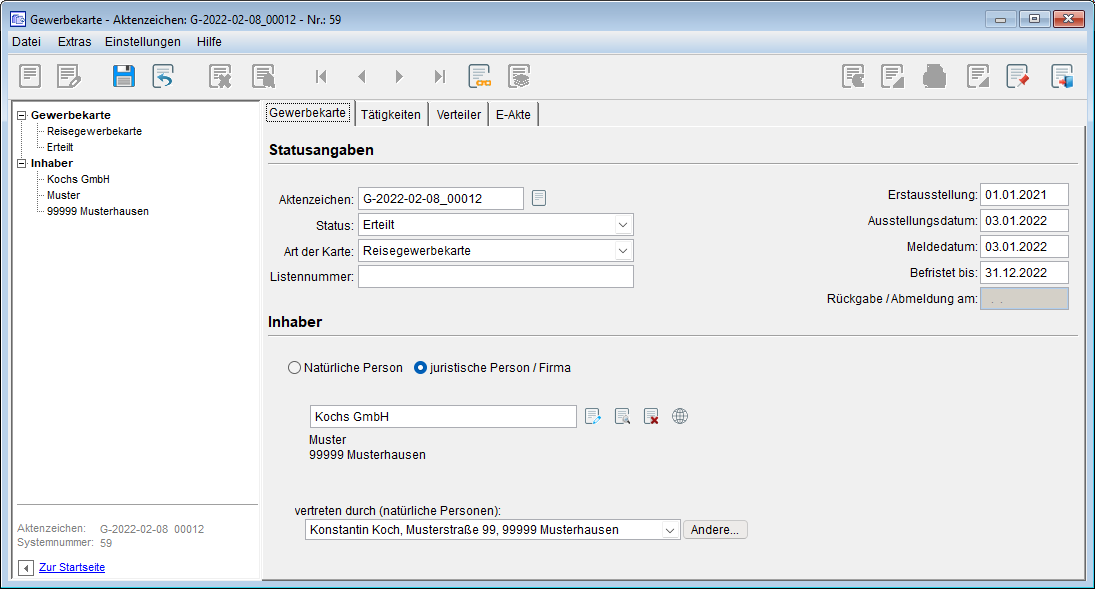Switch to the Tätigkeiten tab

pyautogui.click(x=390, y=115)
